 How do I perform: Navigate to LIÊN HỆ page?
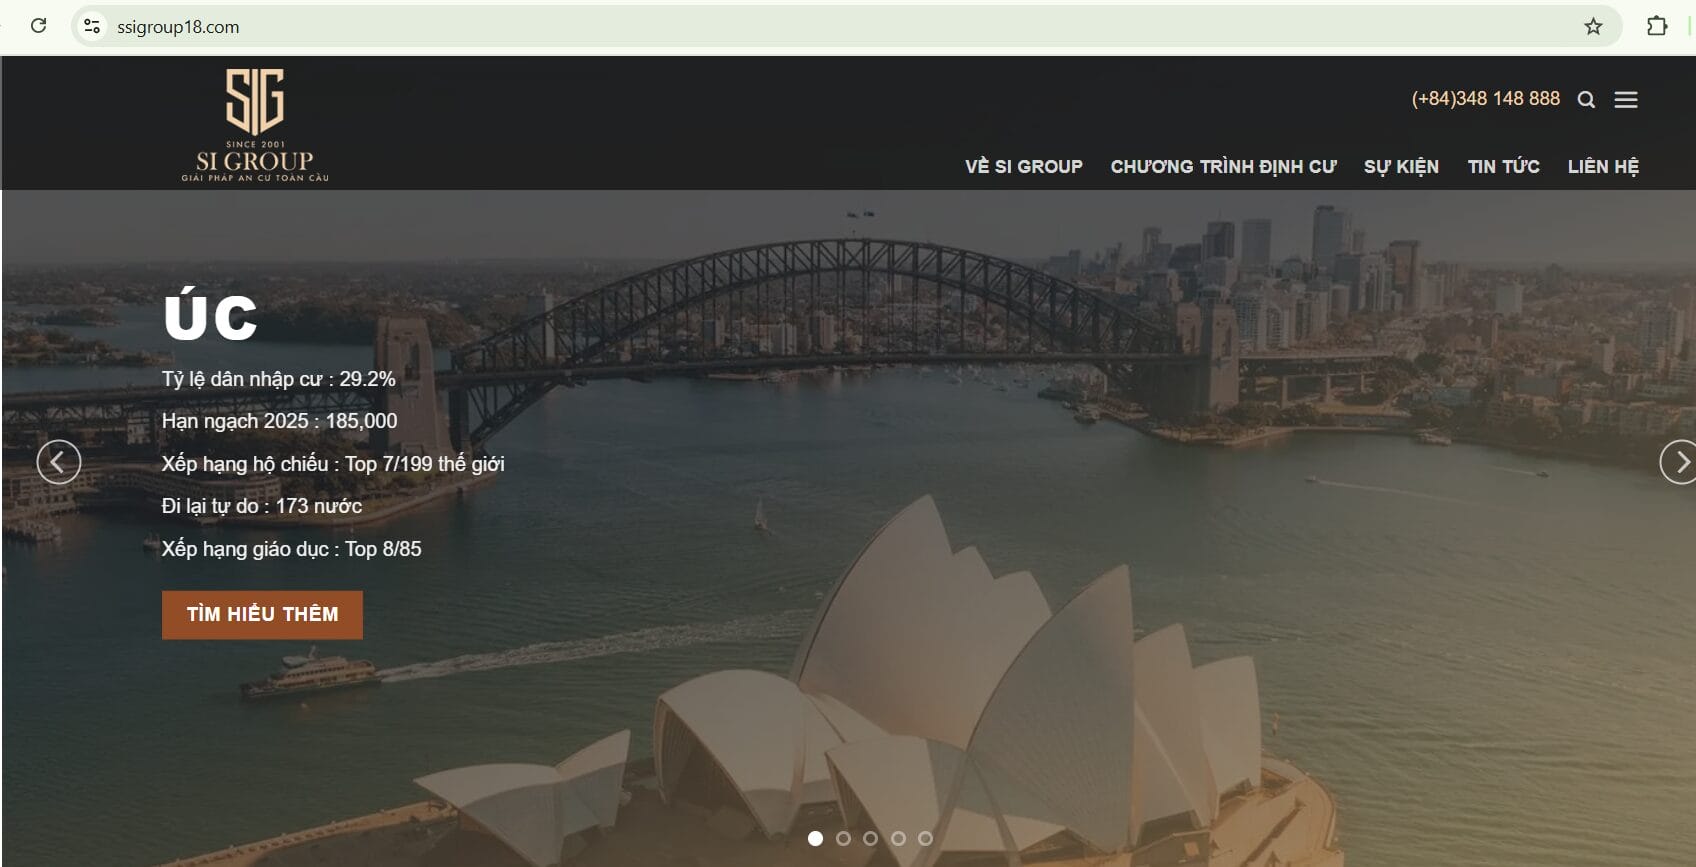click(x=1603, y=166)
